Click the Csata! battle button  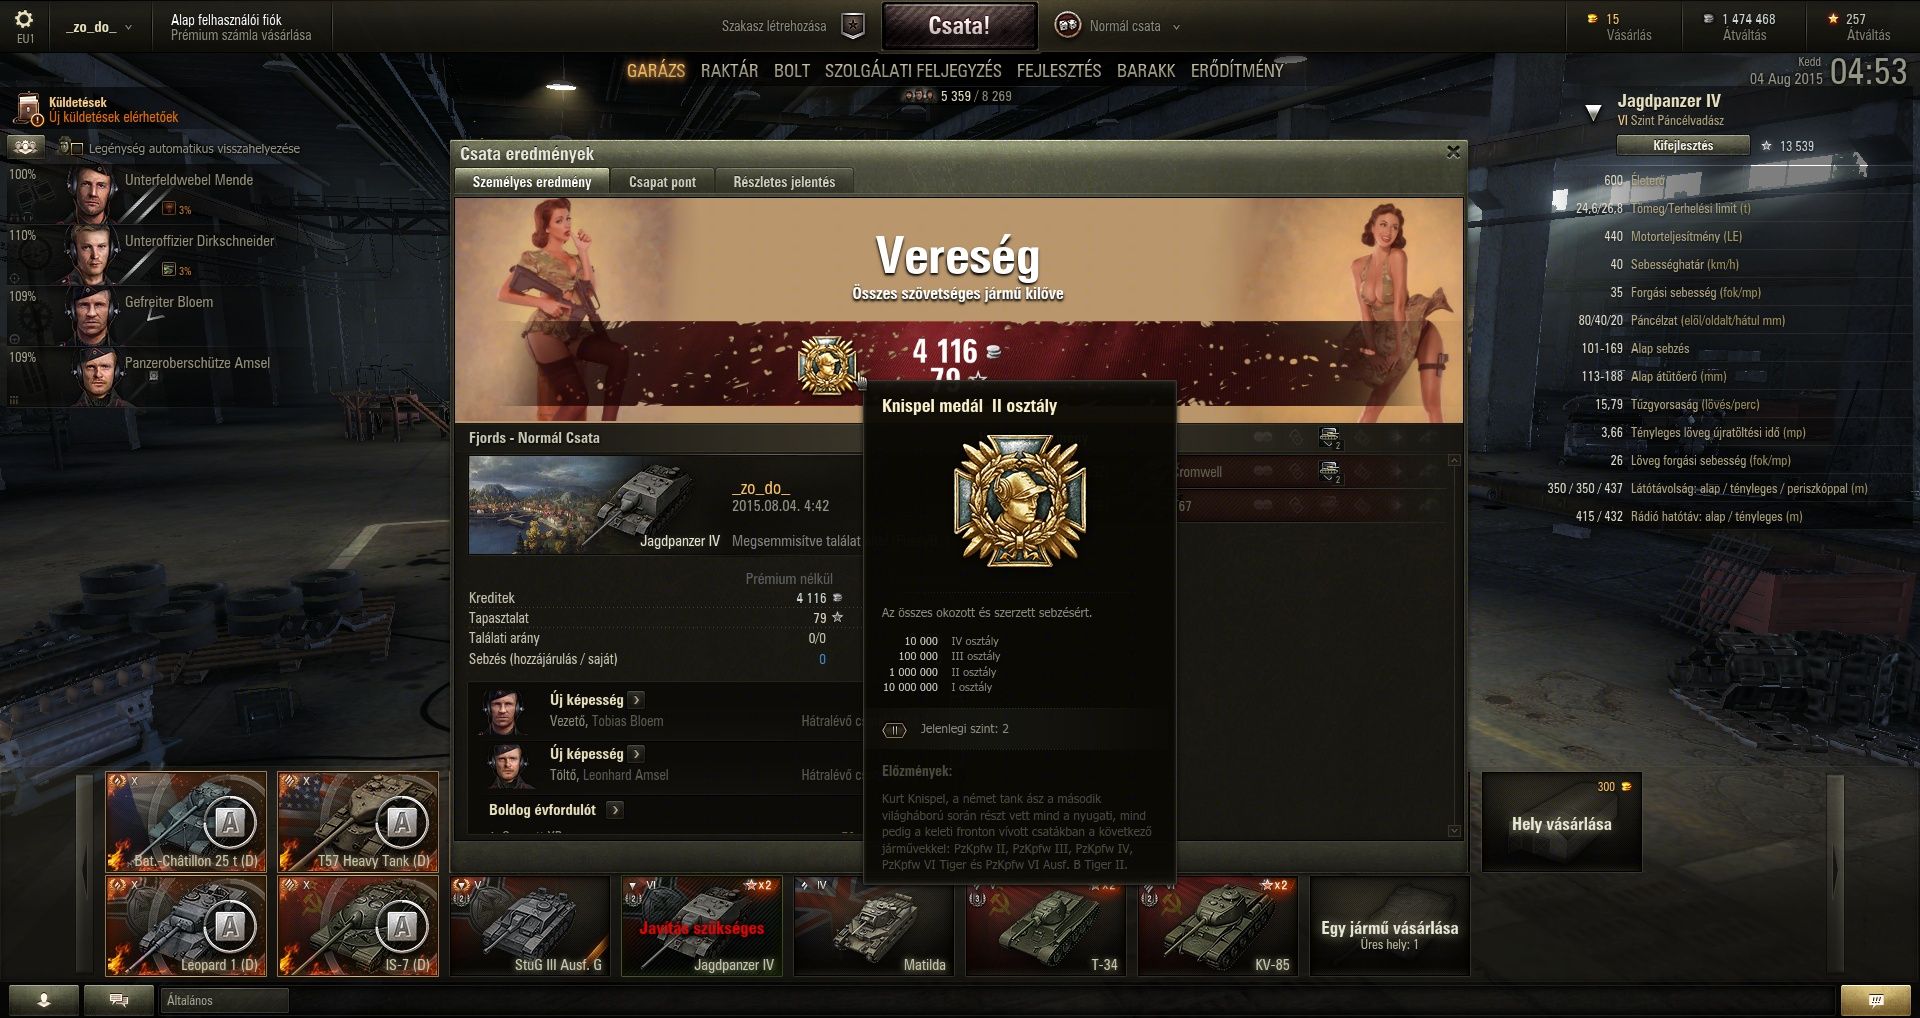pos(959,26)
